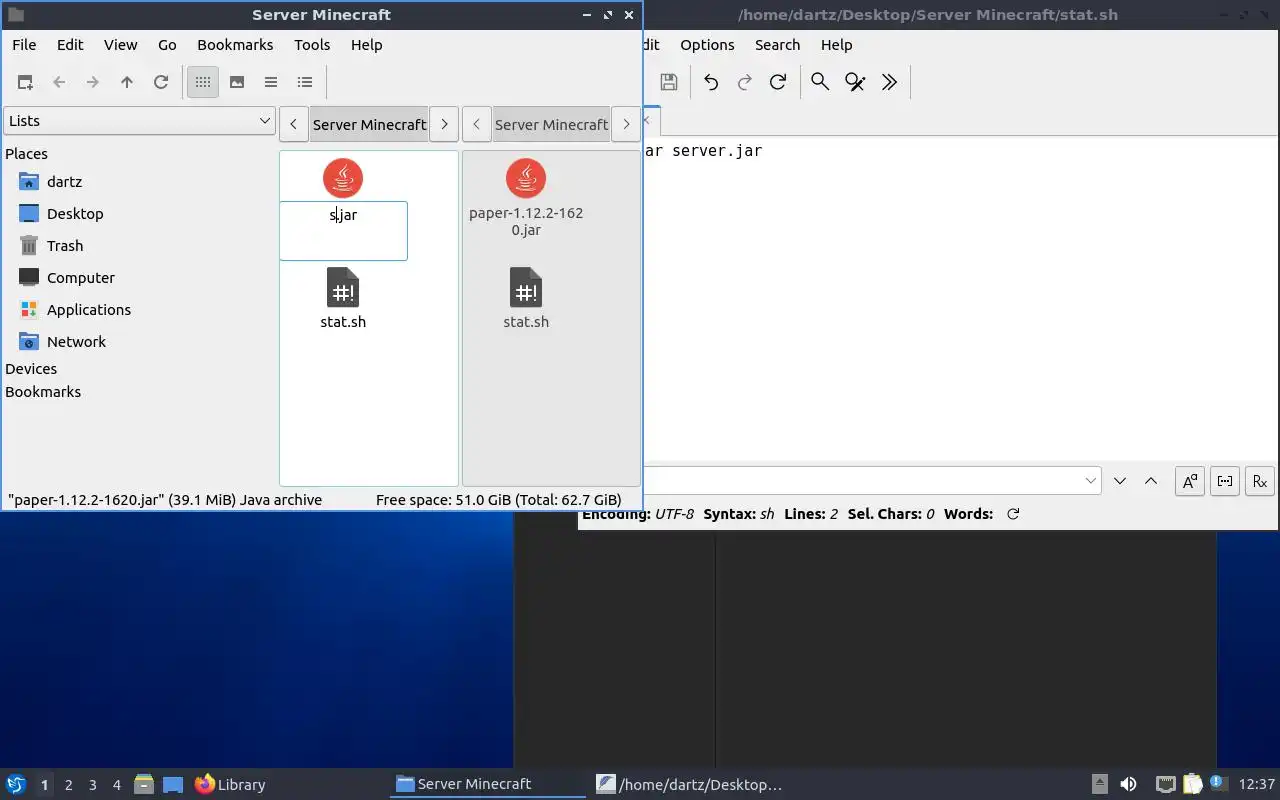Open Options menu in text editor
Viewport: 1280px width, 800px height.
click(x=707, y=45)
